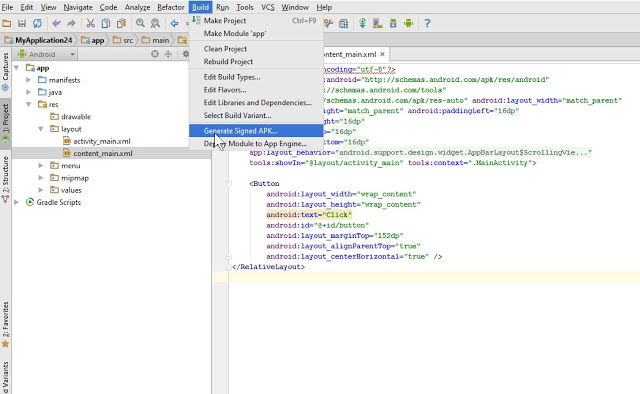
Task: Toggle the 2: Favorites side tool tab
Action: click(x=5, y=325)
